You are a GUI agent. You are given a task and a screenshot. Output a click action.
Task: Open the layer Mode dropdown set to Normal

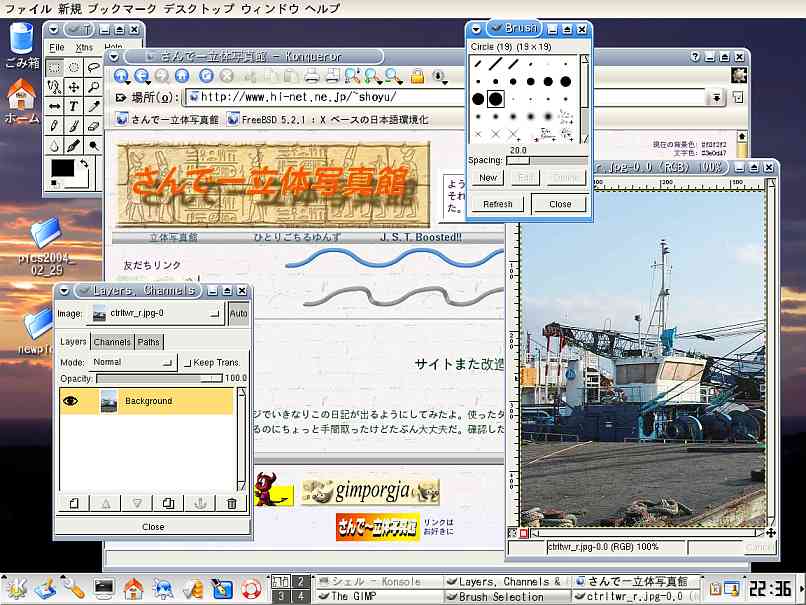[x=132, y=362]
